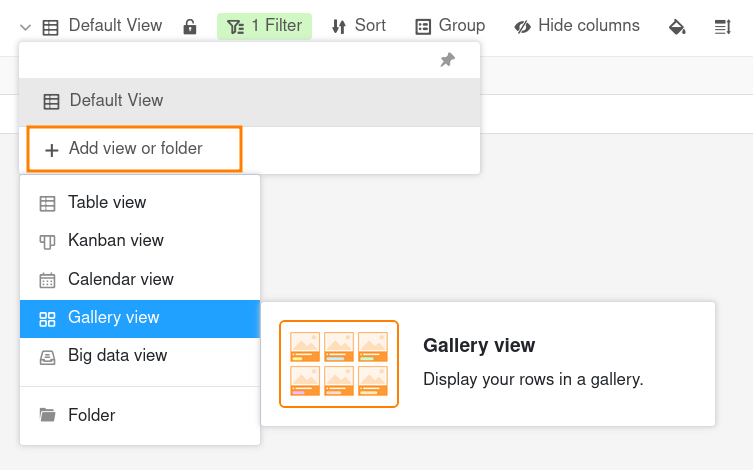753x470 pixels.
Task: Click the Gallery view preview thumbnail
Action: [x=339, y=364]
